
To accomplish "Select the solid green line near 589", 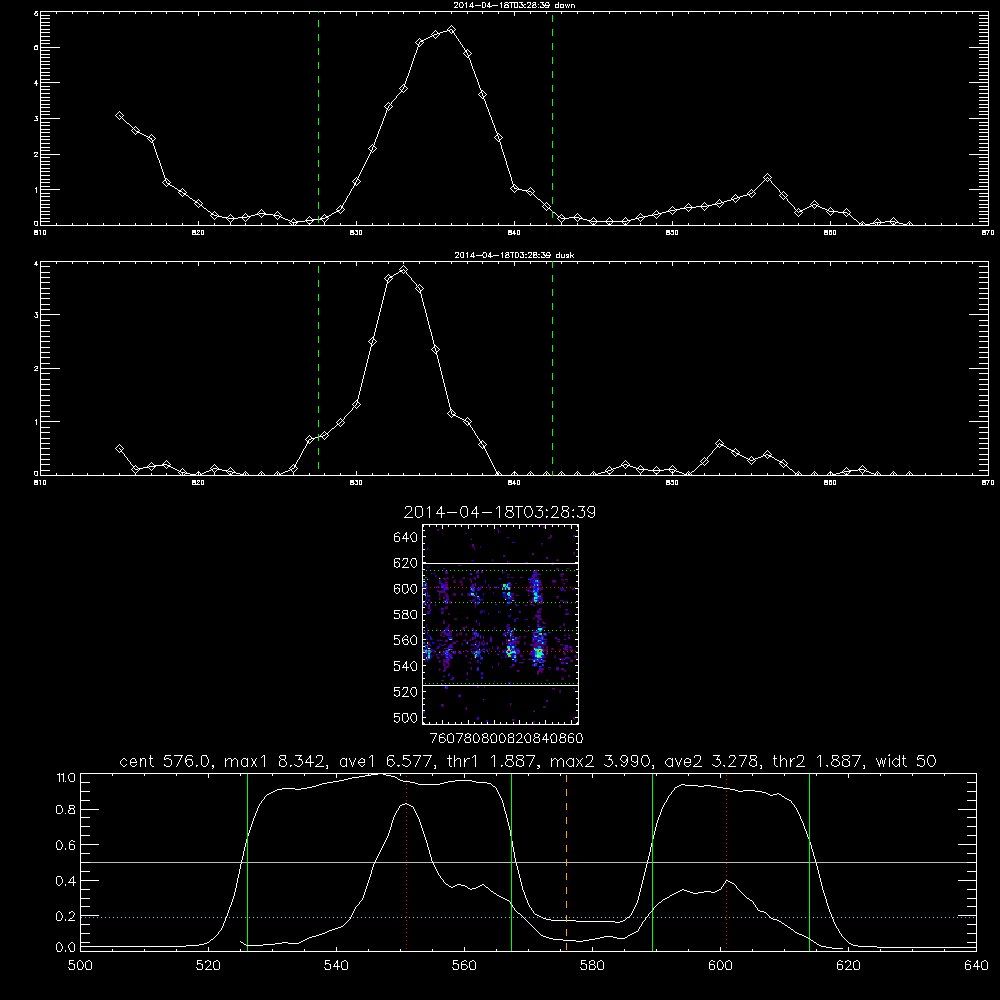I will click(652, 862).
